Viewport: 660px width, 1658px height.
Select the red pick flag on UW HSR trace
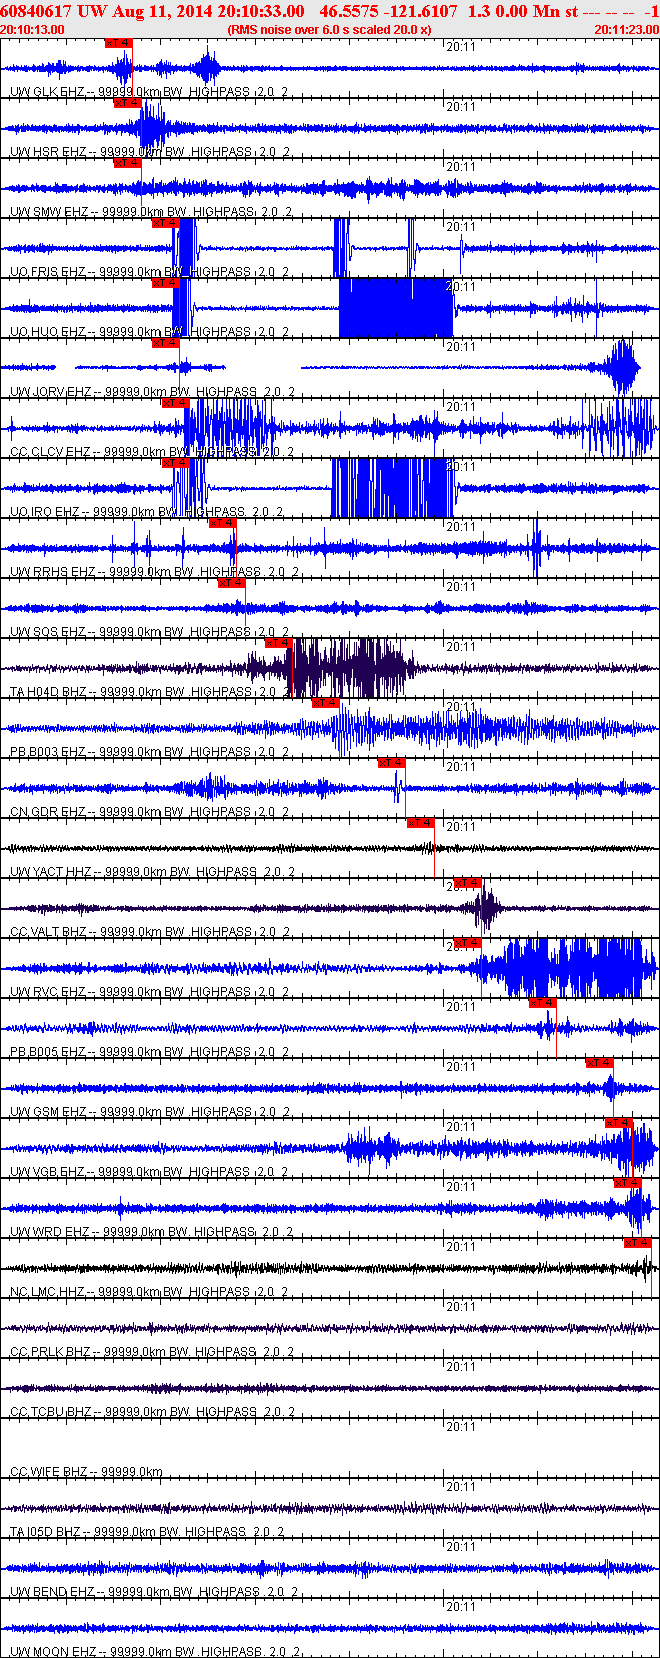(127, 103)
